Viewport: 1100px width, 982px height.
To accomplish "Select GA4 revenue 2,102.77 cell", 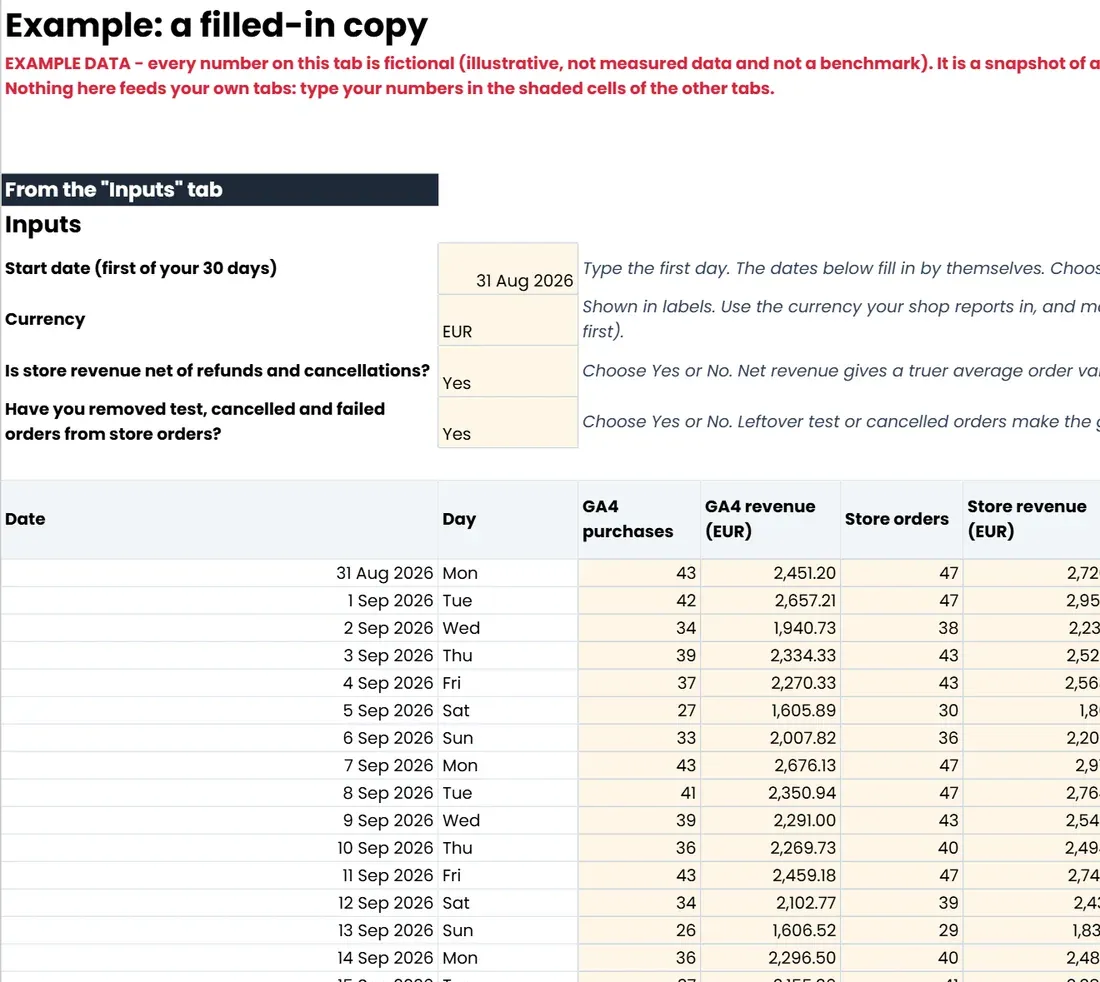I will (770, 903).
